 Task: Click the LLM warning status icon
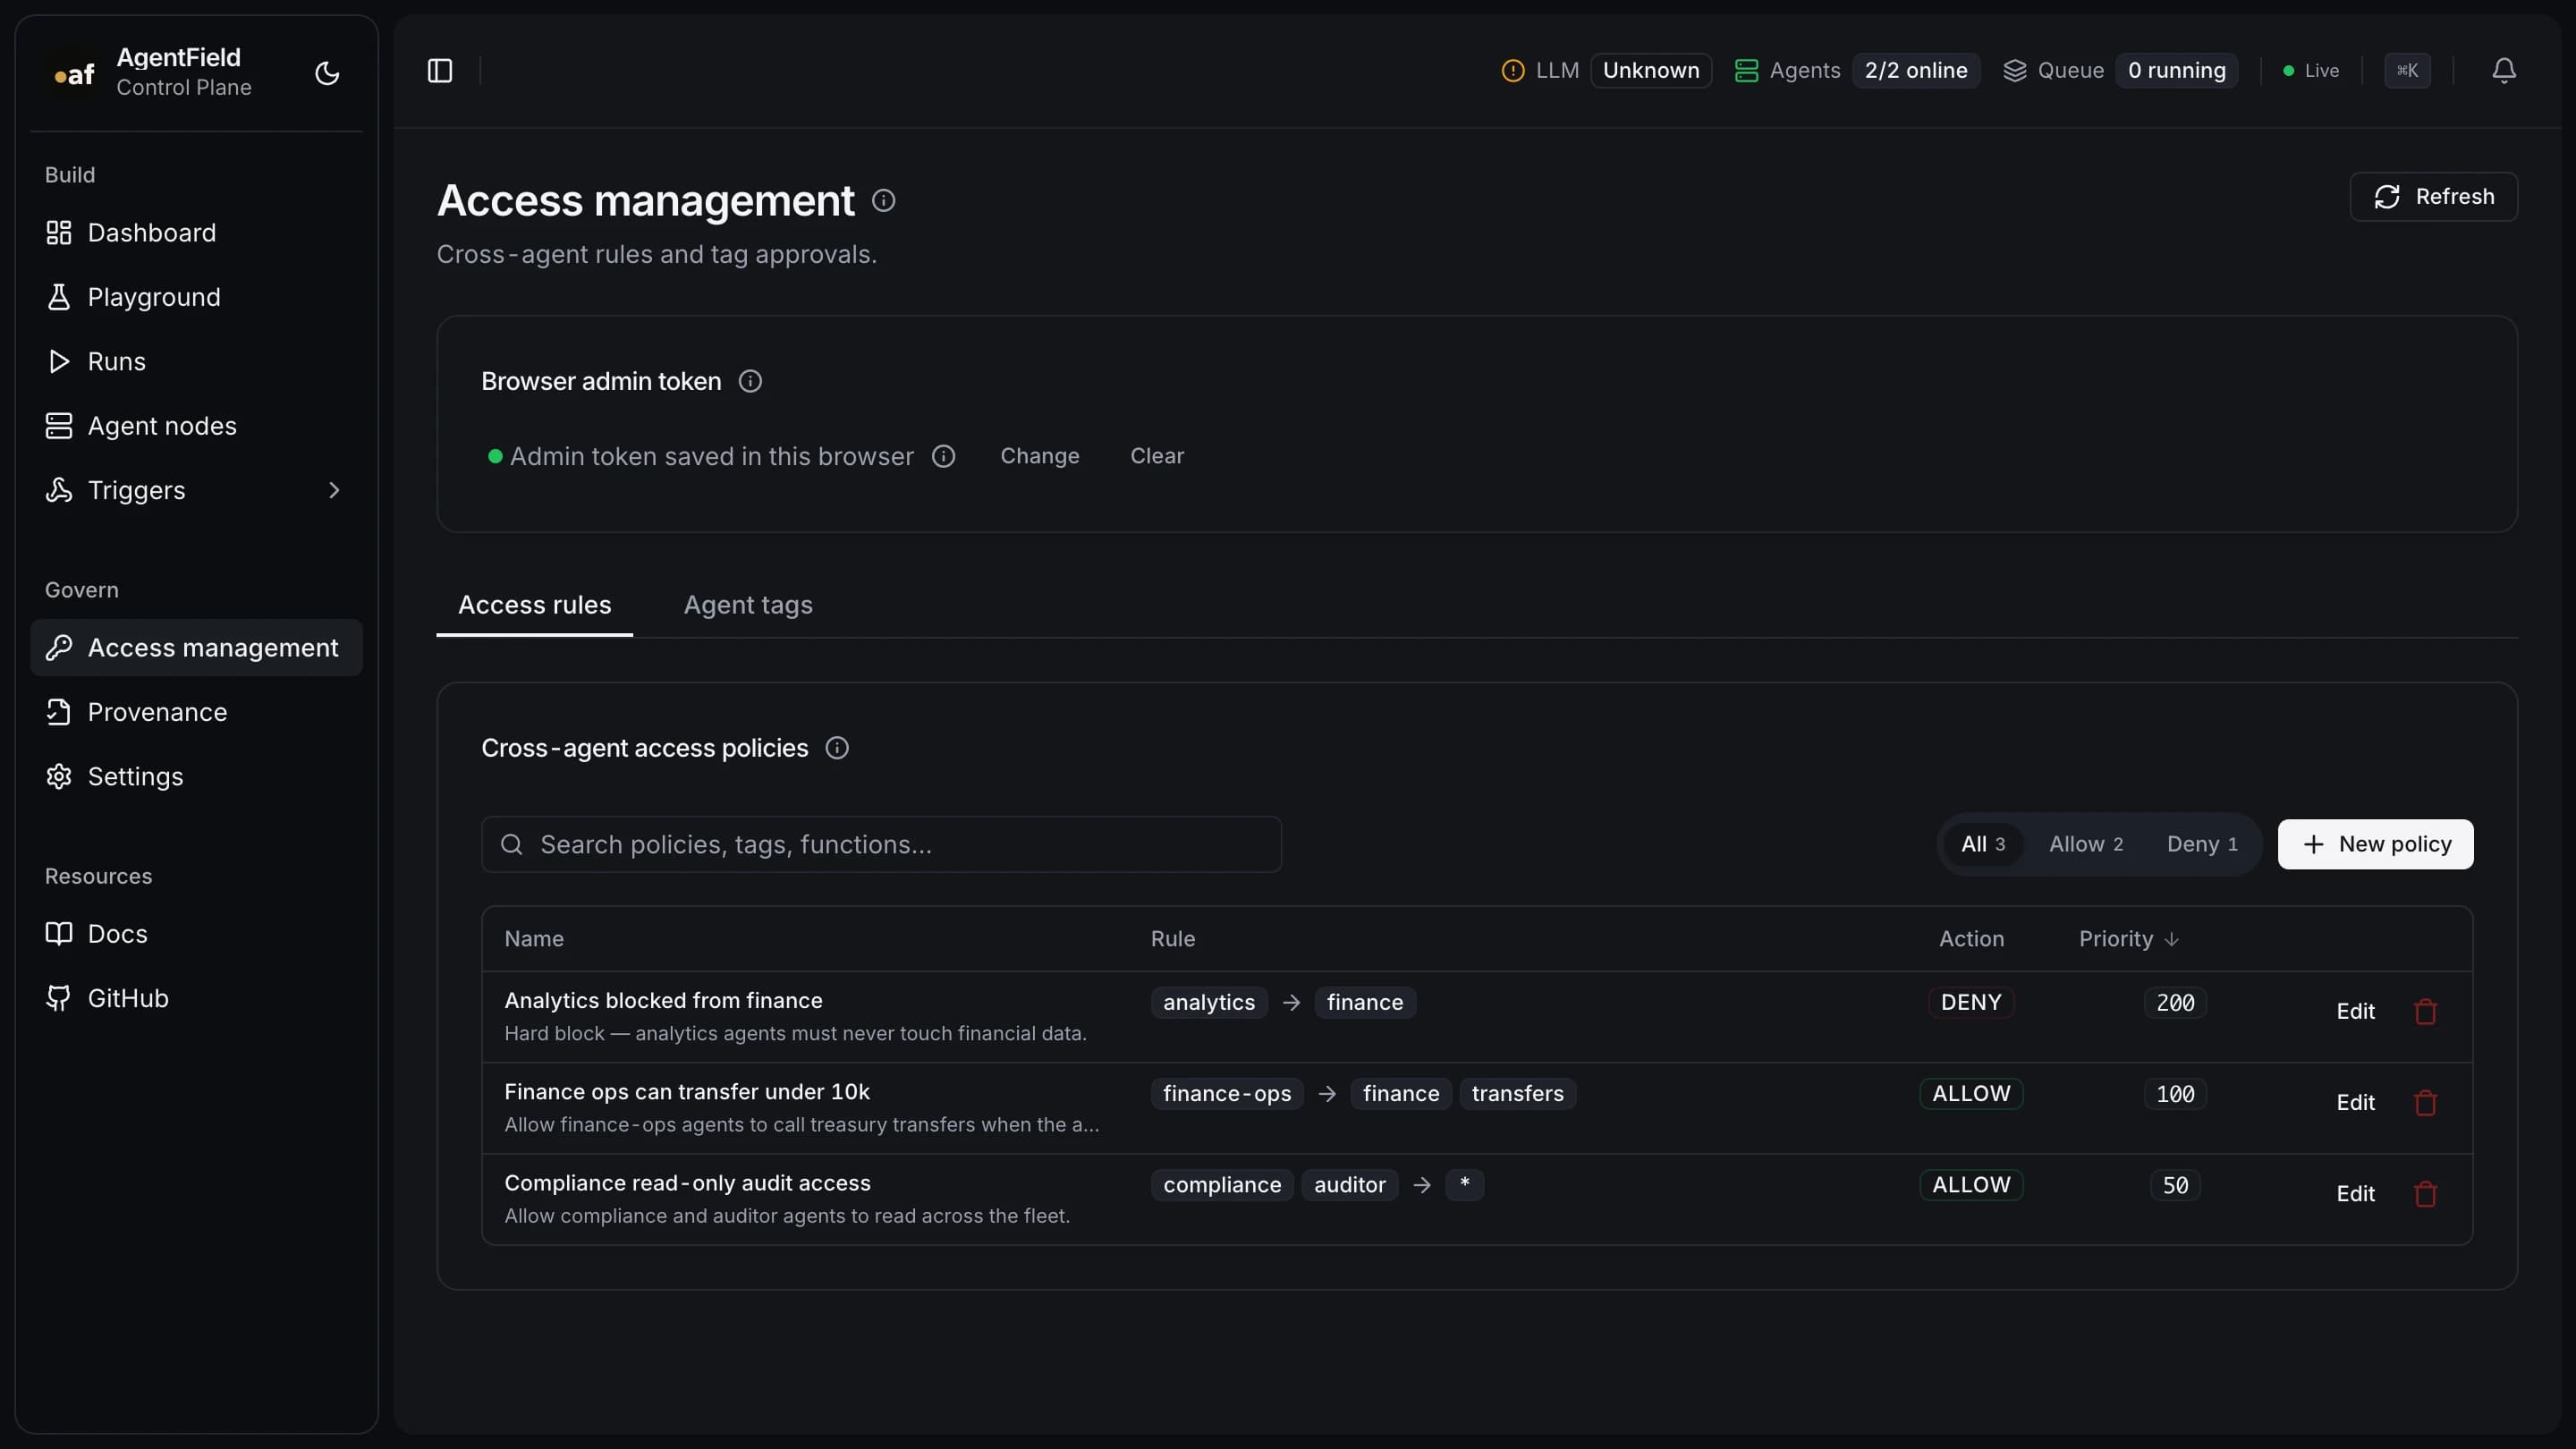[x=1513, y=70]
